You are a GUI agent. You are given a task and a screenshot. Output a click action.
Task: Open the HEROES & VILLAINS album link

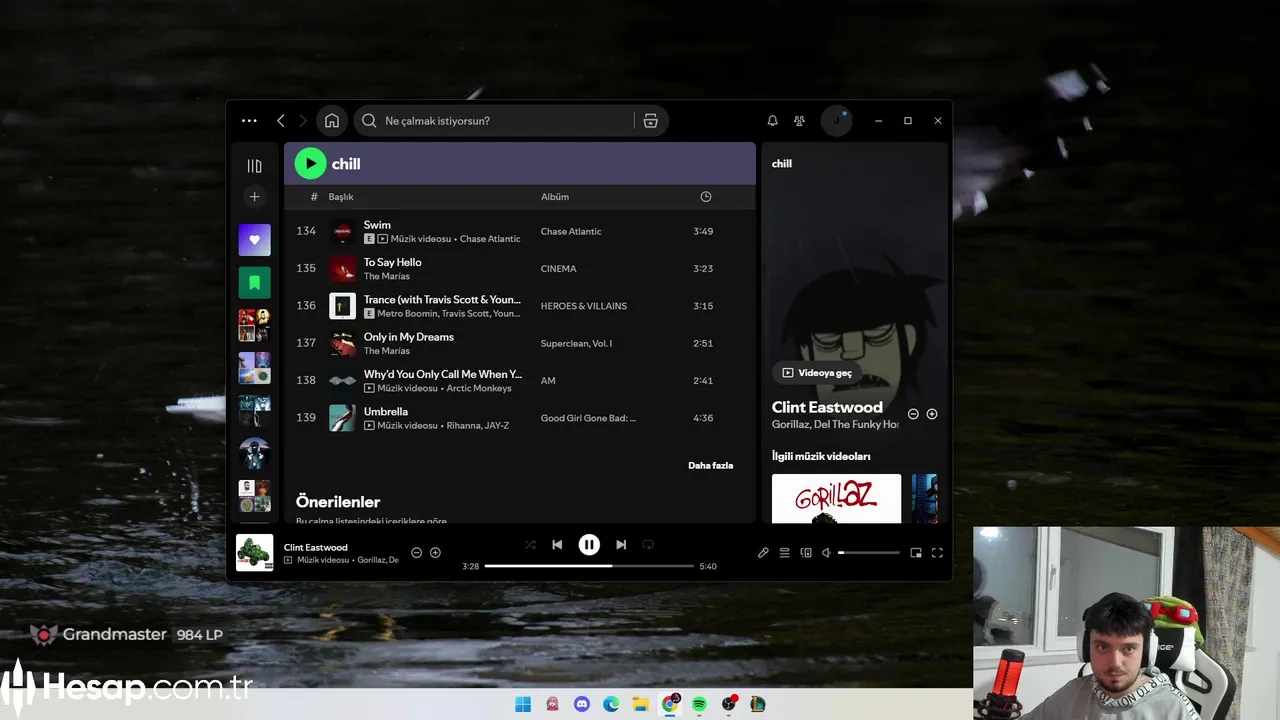pos(584,306)
